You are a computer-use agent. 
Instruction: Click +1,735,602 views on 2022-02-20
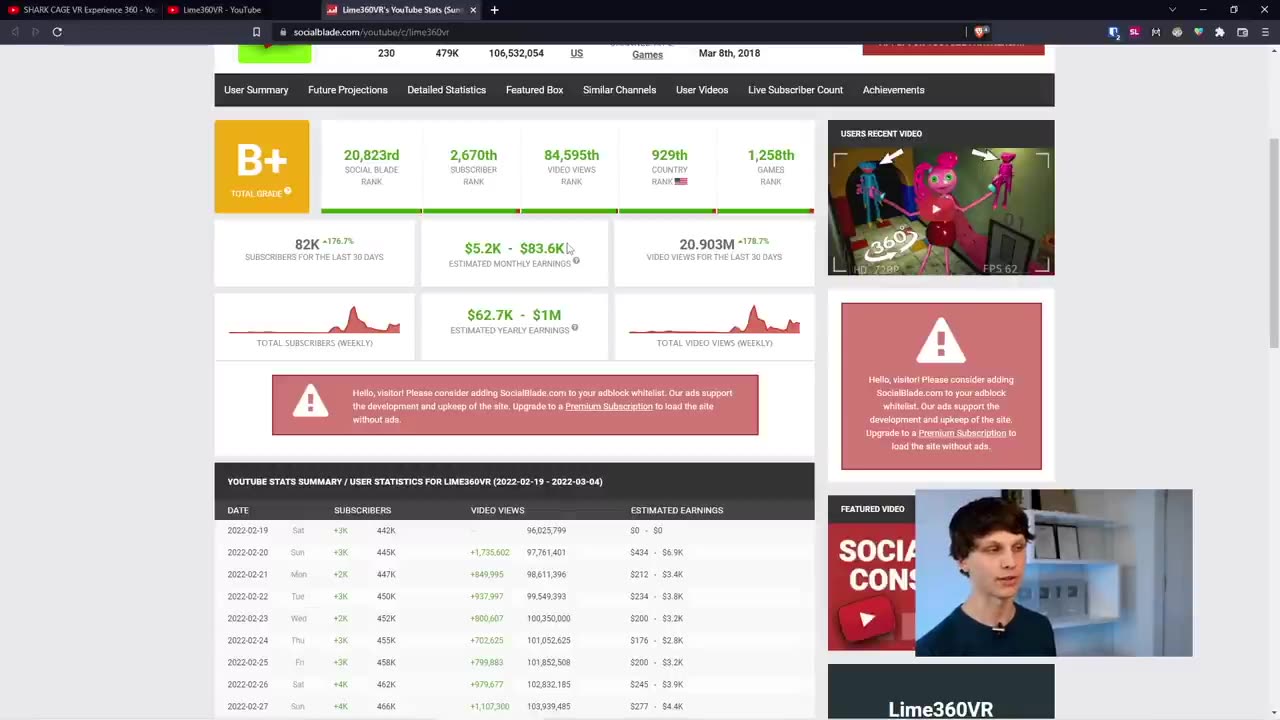(489, 552)
